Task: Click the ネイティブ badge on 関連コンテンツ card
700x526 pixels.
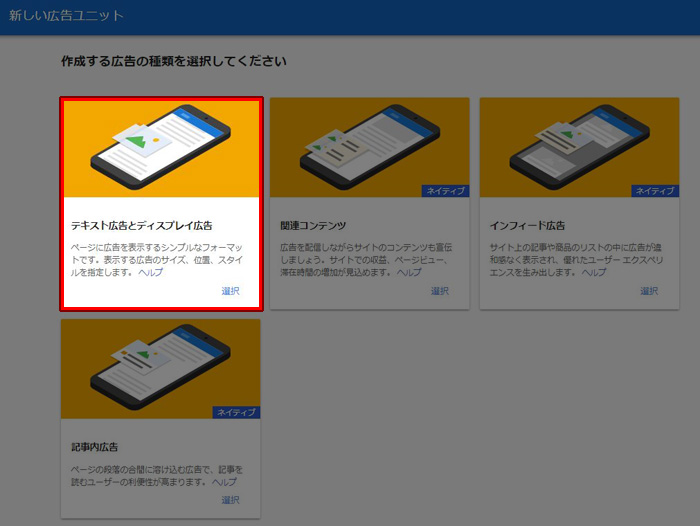Action: pos(446,191)
